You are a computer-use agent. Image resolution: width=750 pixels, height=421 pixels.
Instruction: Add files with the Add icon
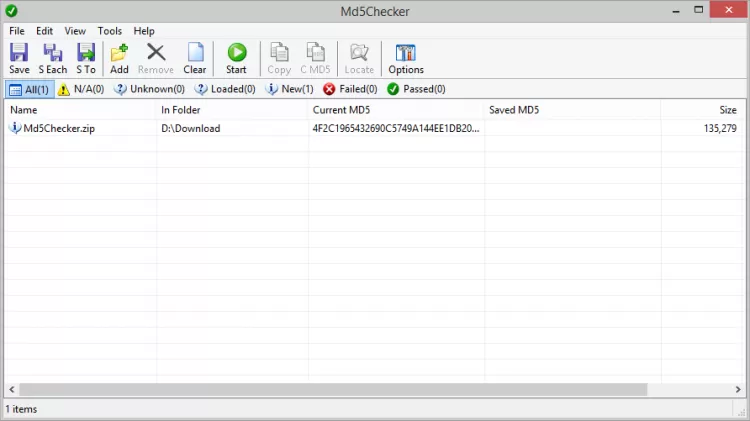coord(119,58)
